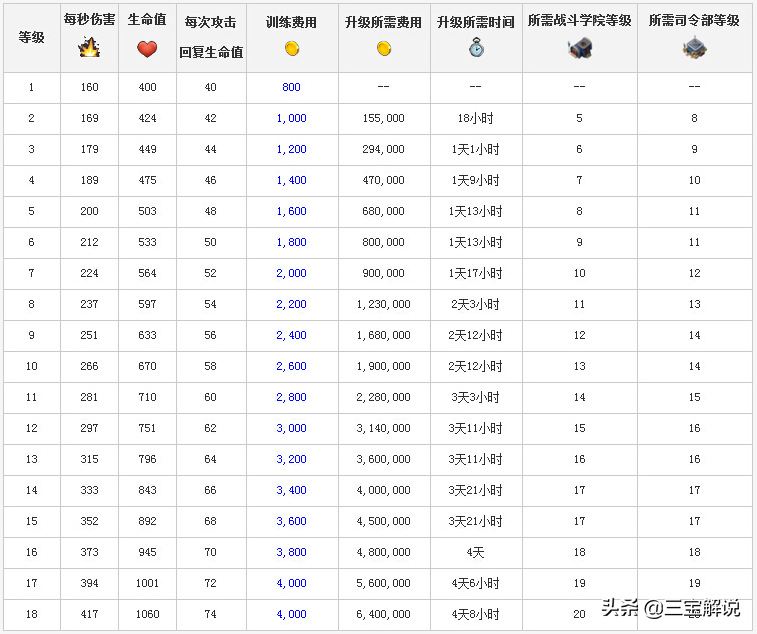
Task: Open the 4,000 training cost link in row 18
Action: [292, 614]
